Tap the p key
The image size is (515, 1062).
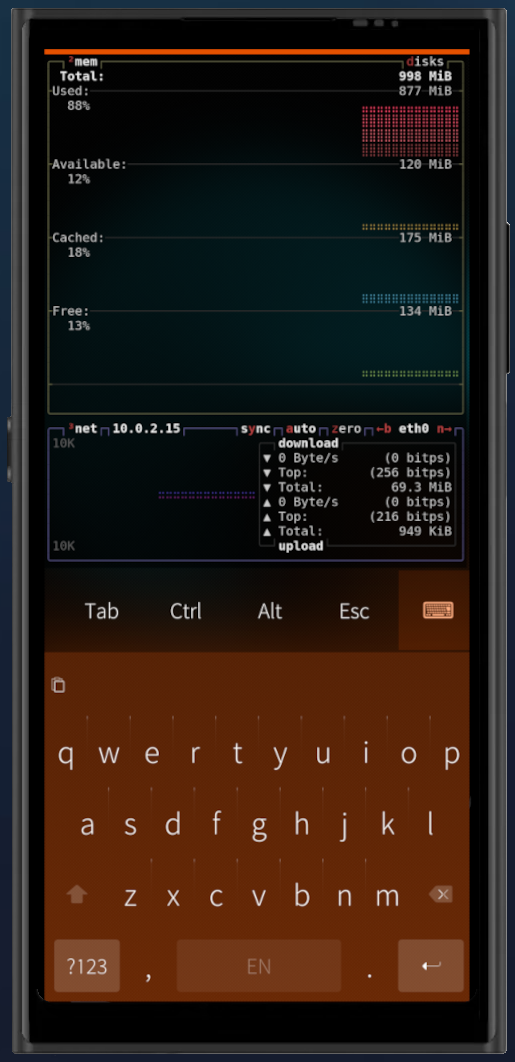point(451,754)
